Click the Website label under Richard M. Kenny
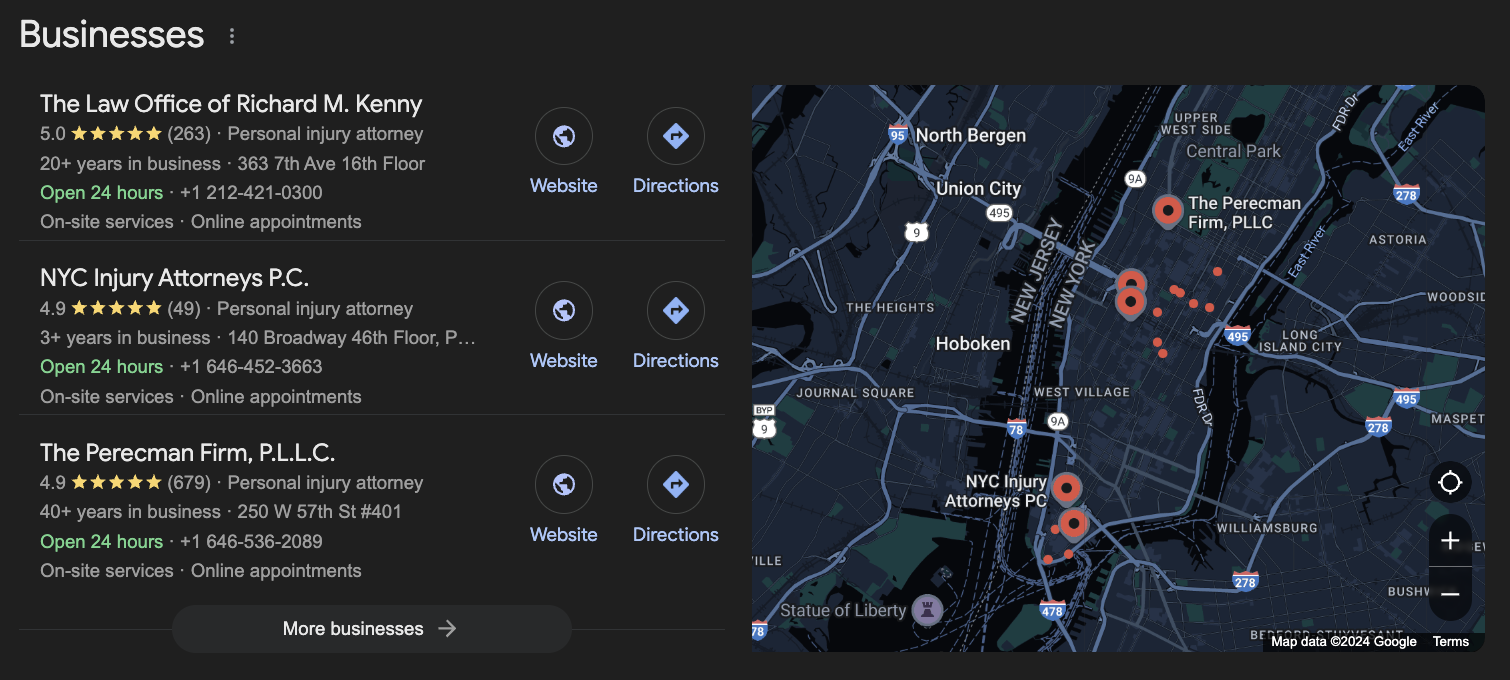 (564, 186)
